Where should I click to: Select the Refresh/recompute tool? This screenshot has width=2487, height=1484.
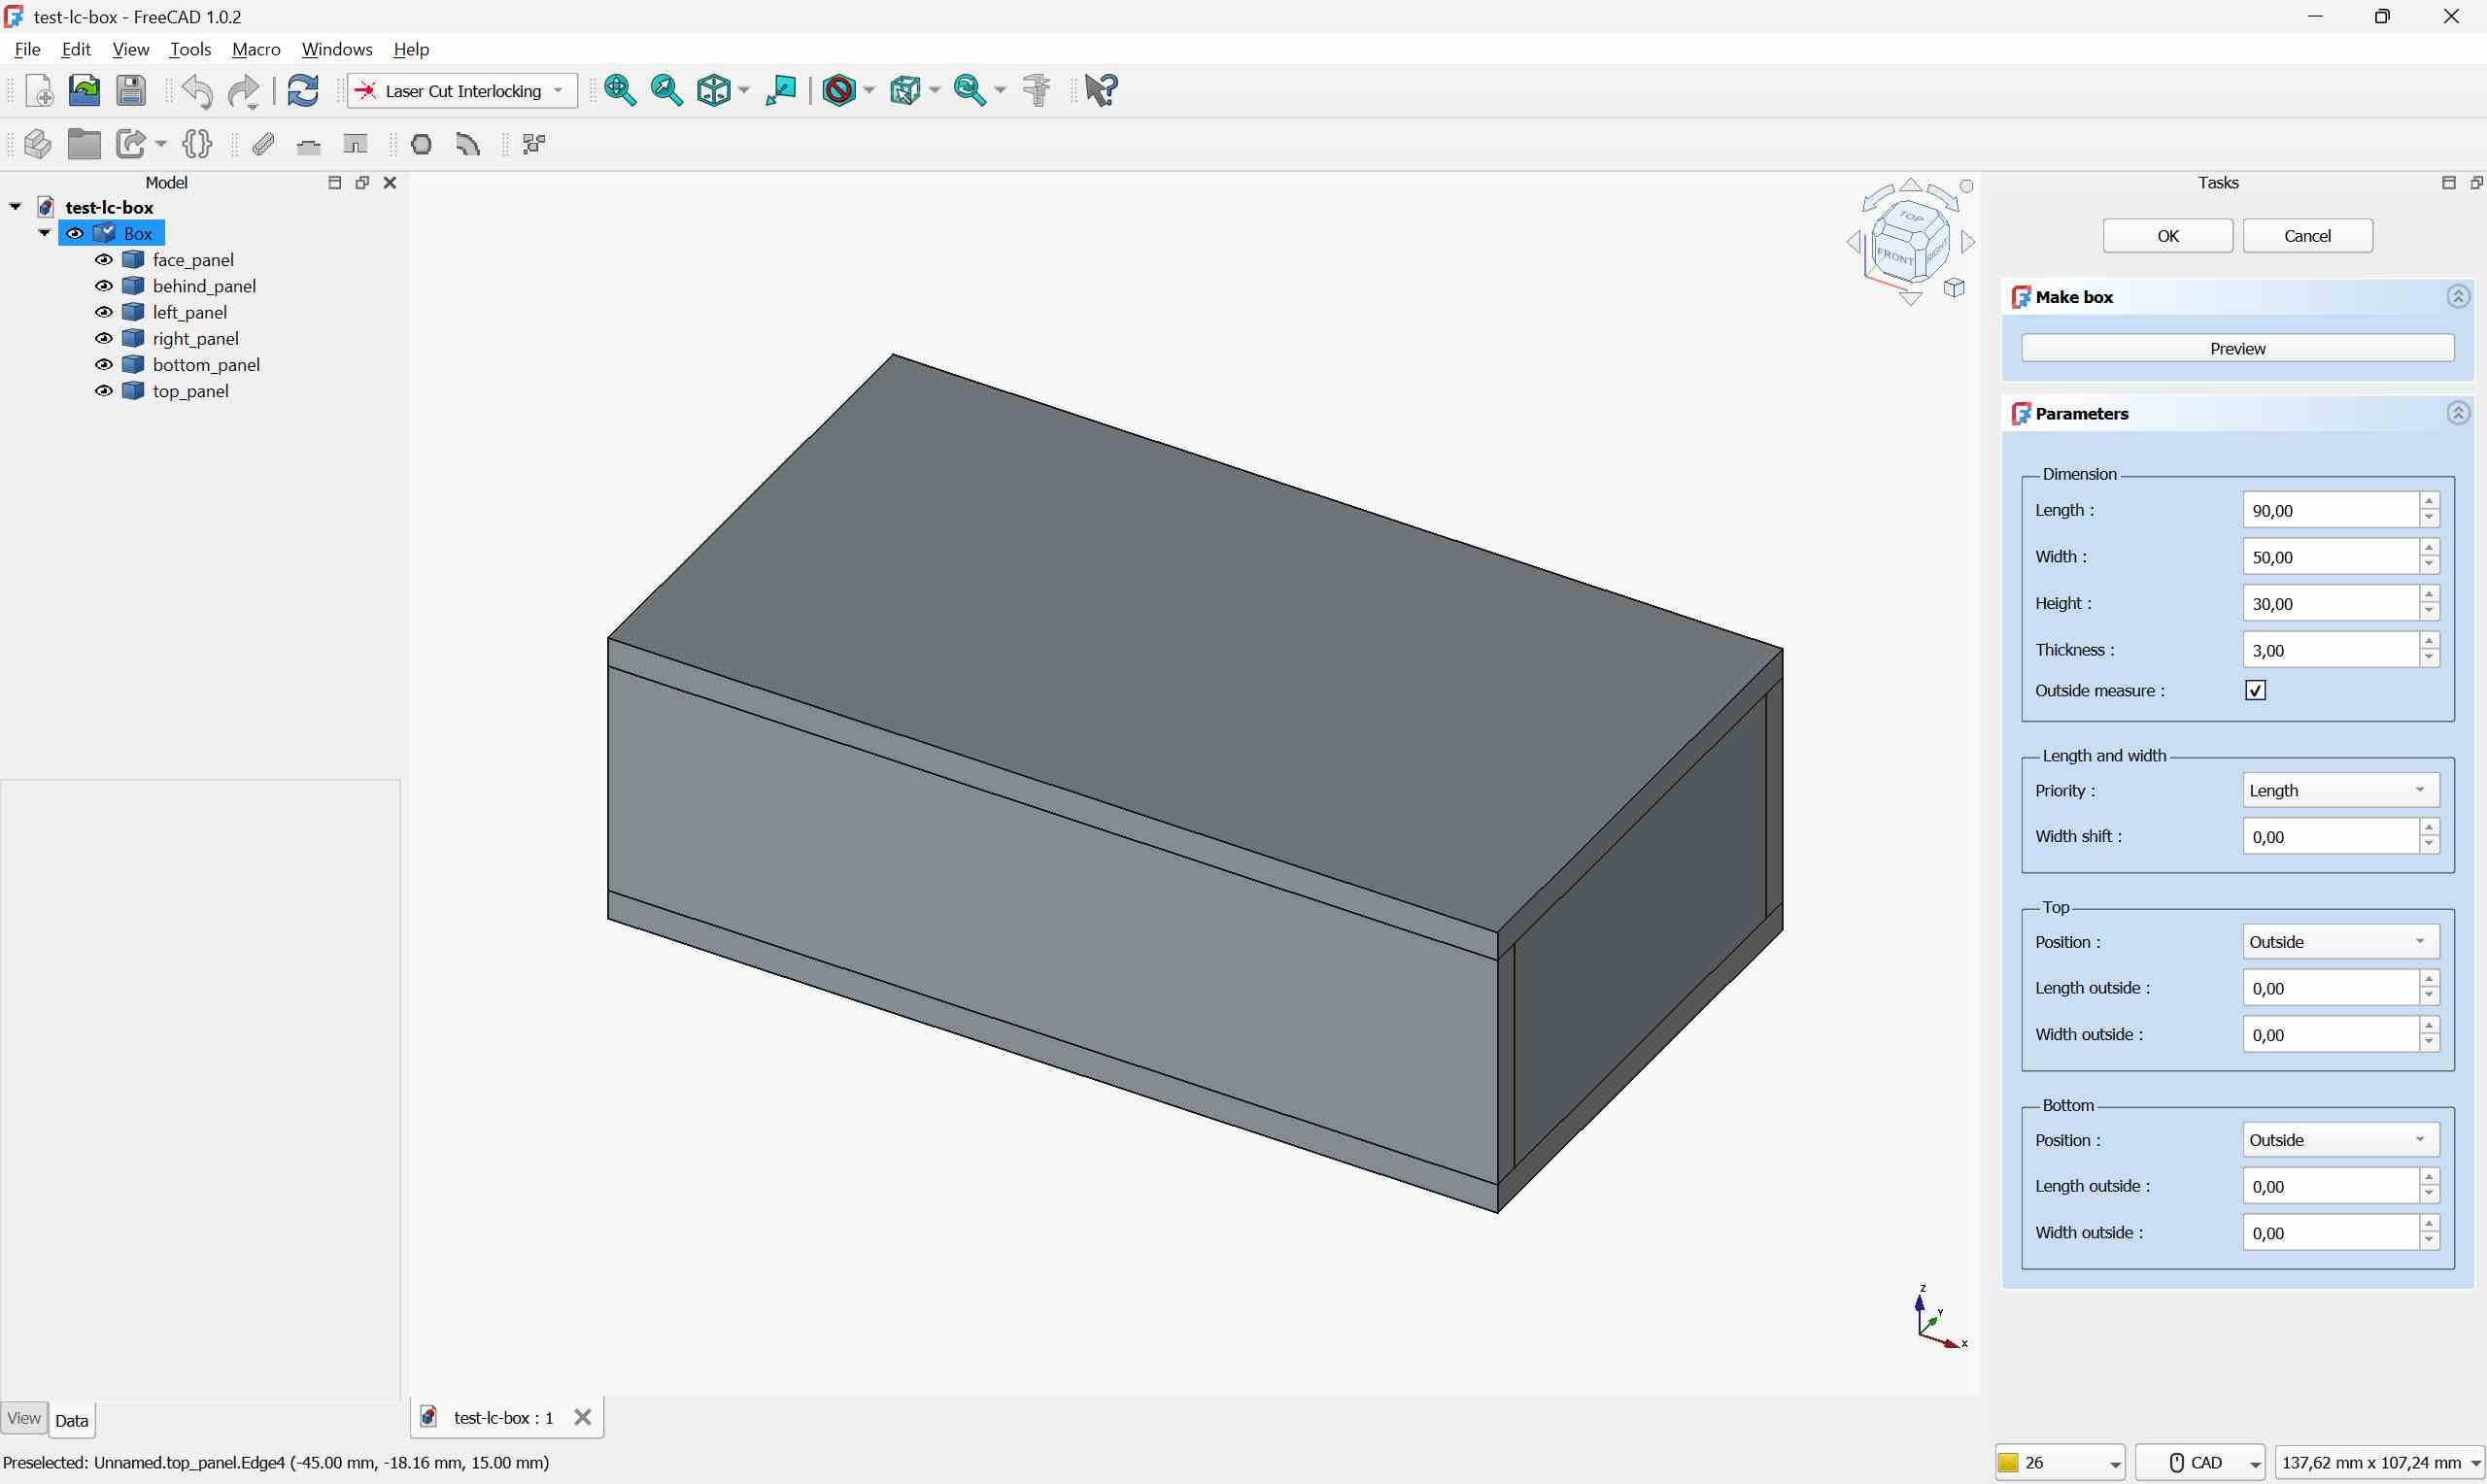[x=302, y=90]
